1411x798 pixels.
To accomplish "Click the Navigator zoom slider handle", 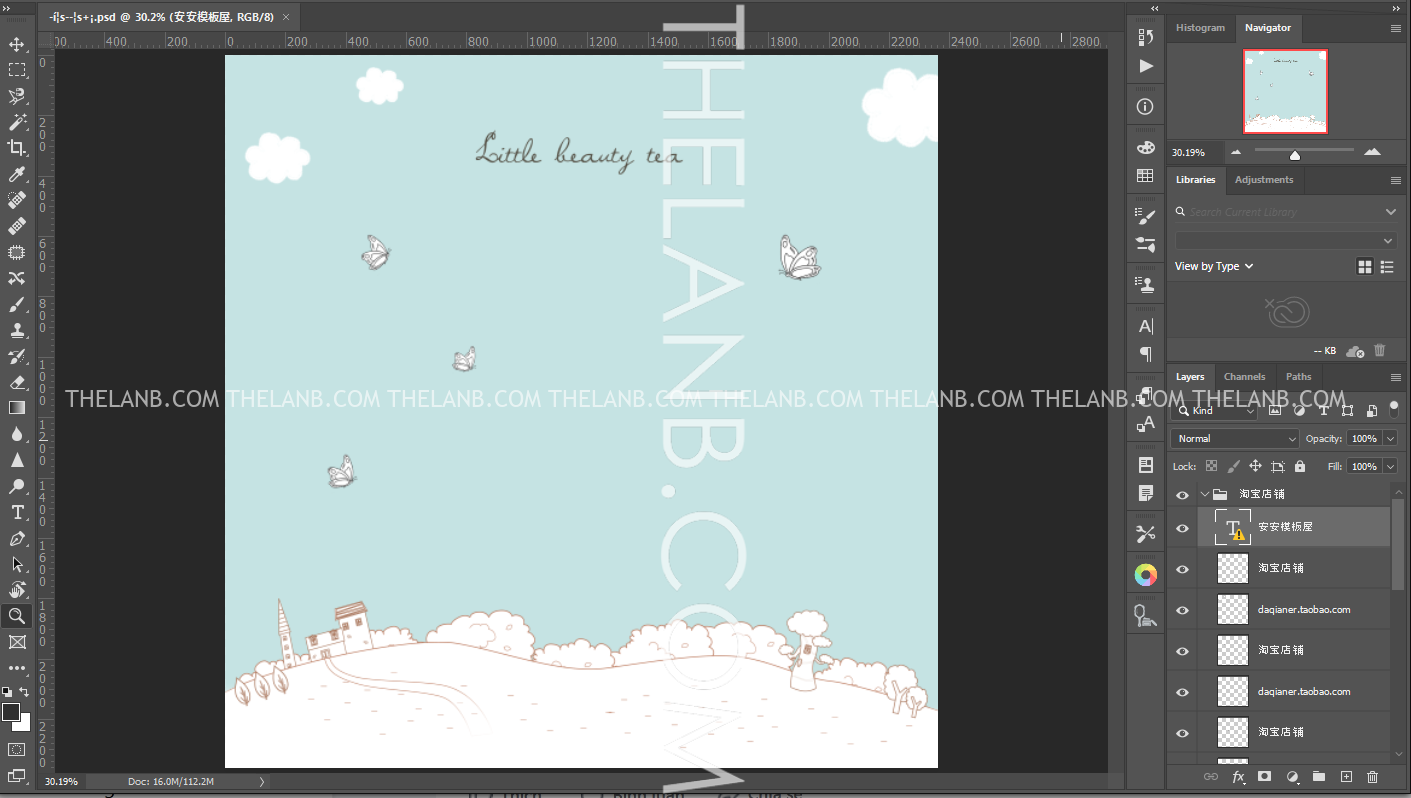I will coord(1295,154).
